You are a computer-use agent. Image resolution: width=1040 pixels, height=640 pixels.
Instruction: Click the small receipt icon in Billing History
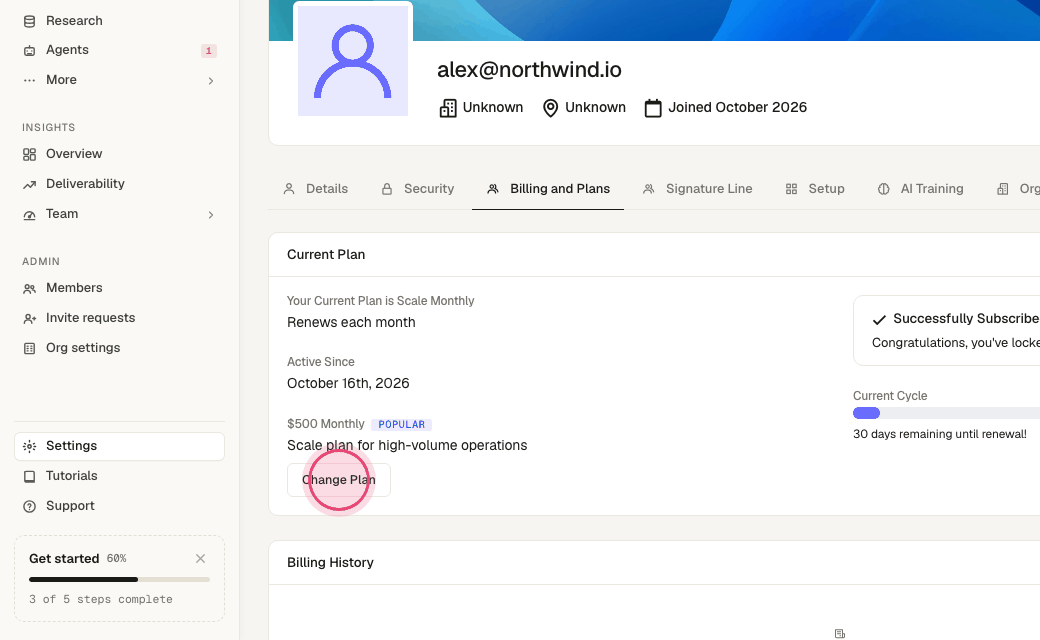click(840, 633)
